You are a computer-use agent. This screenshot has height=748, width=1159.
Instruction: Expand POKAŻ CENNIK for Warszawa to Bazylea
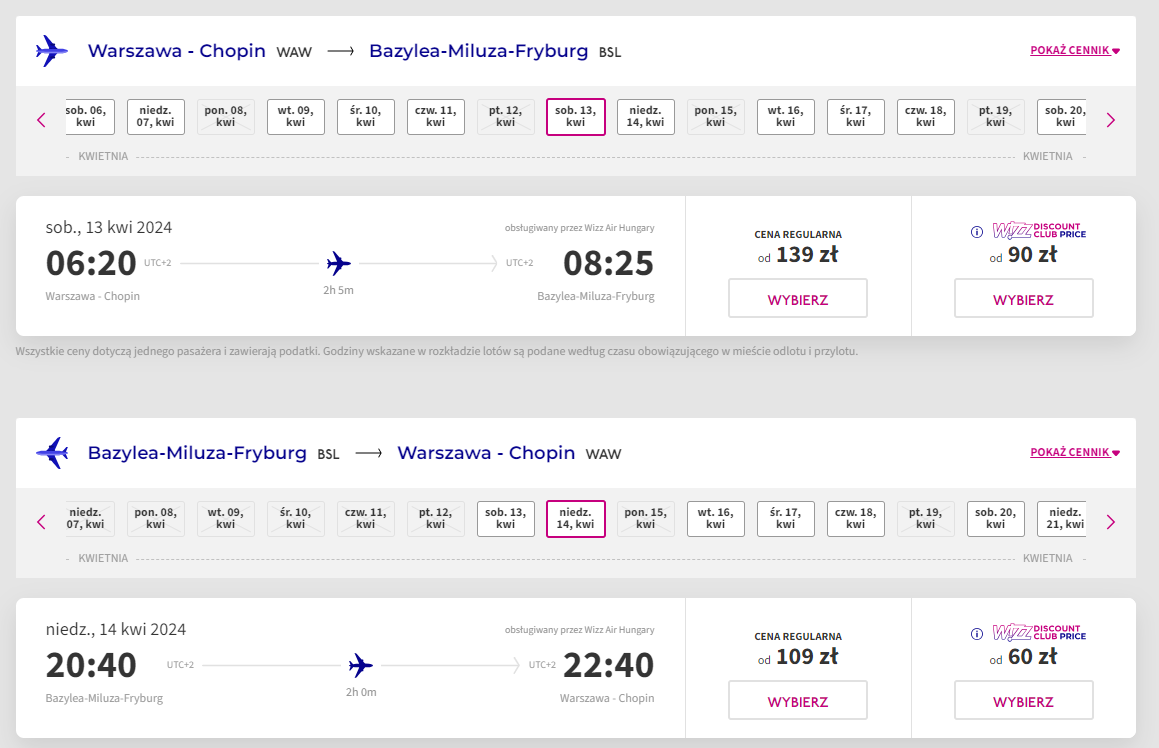(1075, 50)
